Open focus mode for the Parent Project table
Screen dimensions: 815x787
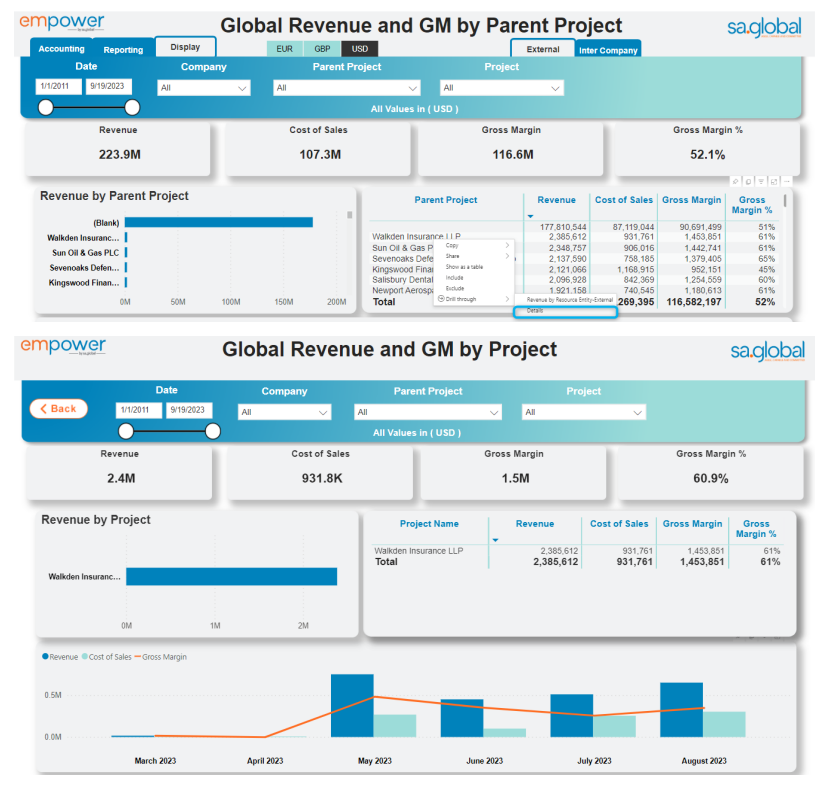[774, 181]
